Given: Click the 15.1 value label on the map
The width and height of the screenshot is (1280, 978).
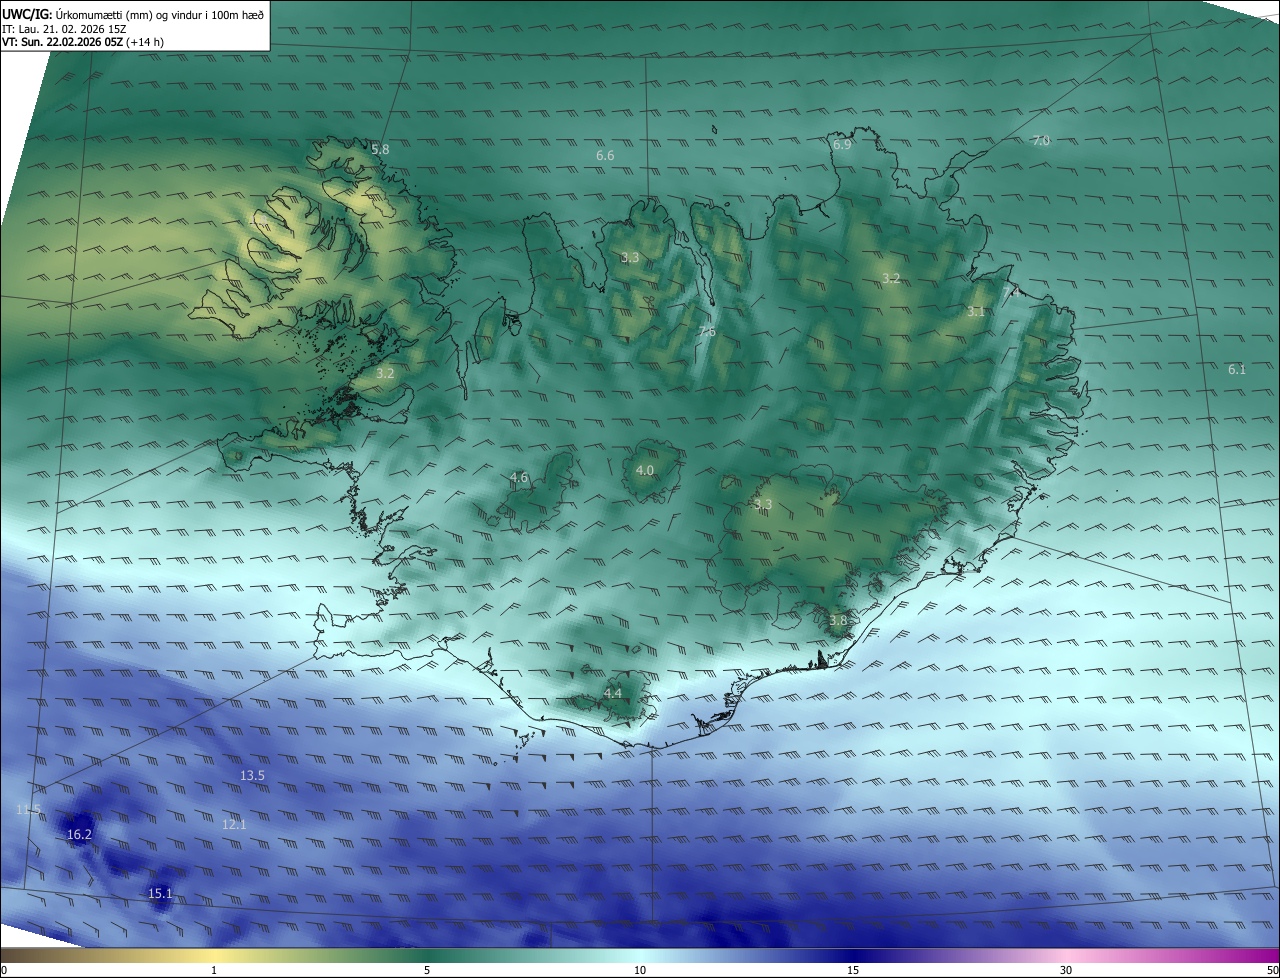Looking at the screenshot, I should coord(161,894).
